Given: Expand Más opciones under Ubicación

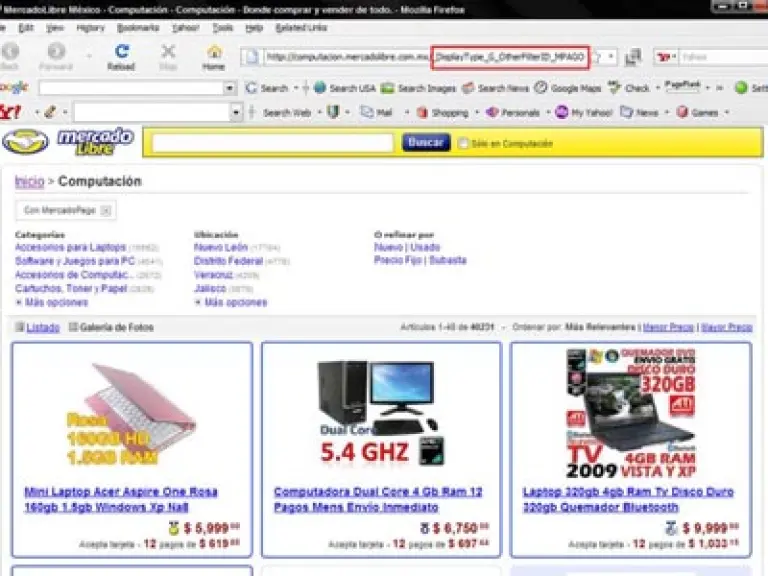Looking at the screenshot, I should click(234, 302).
